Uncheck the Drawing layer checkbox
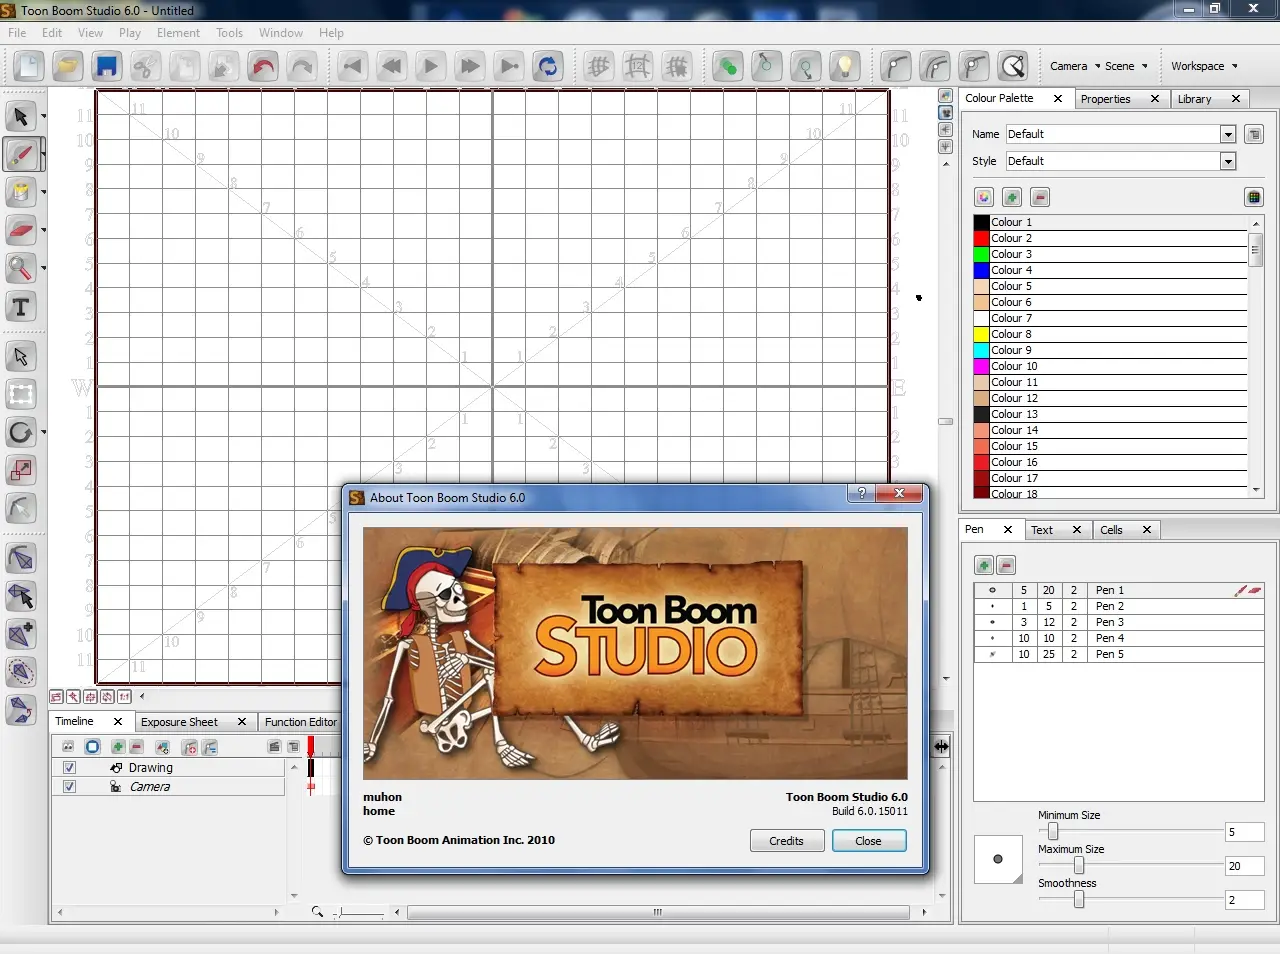The width and height of the screenshot is (1280, 954). coord(69,768)
